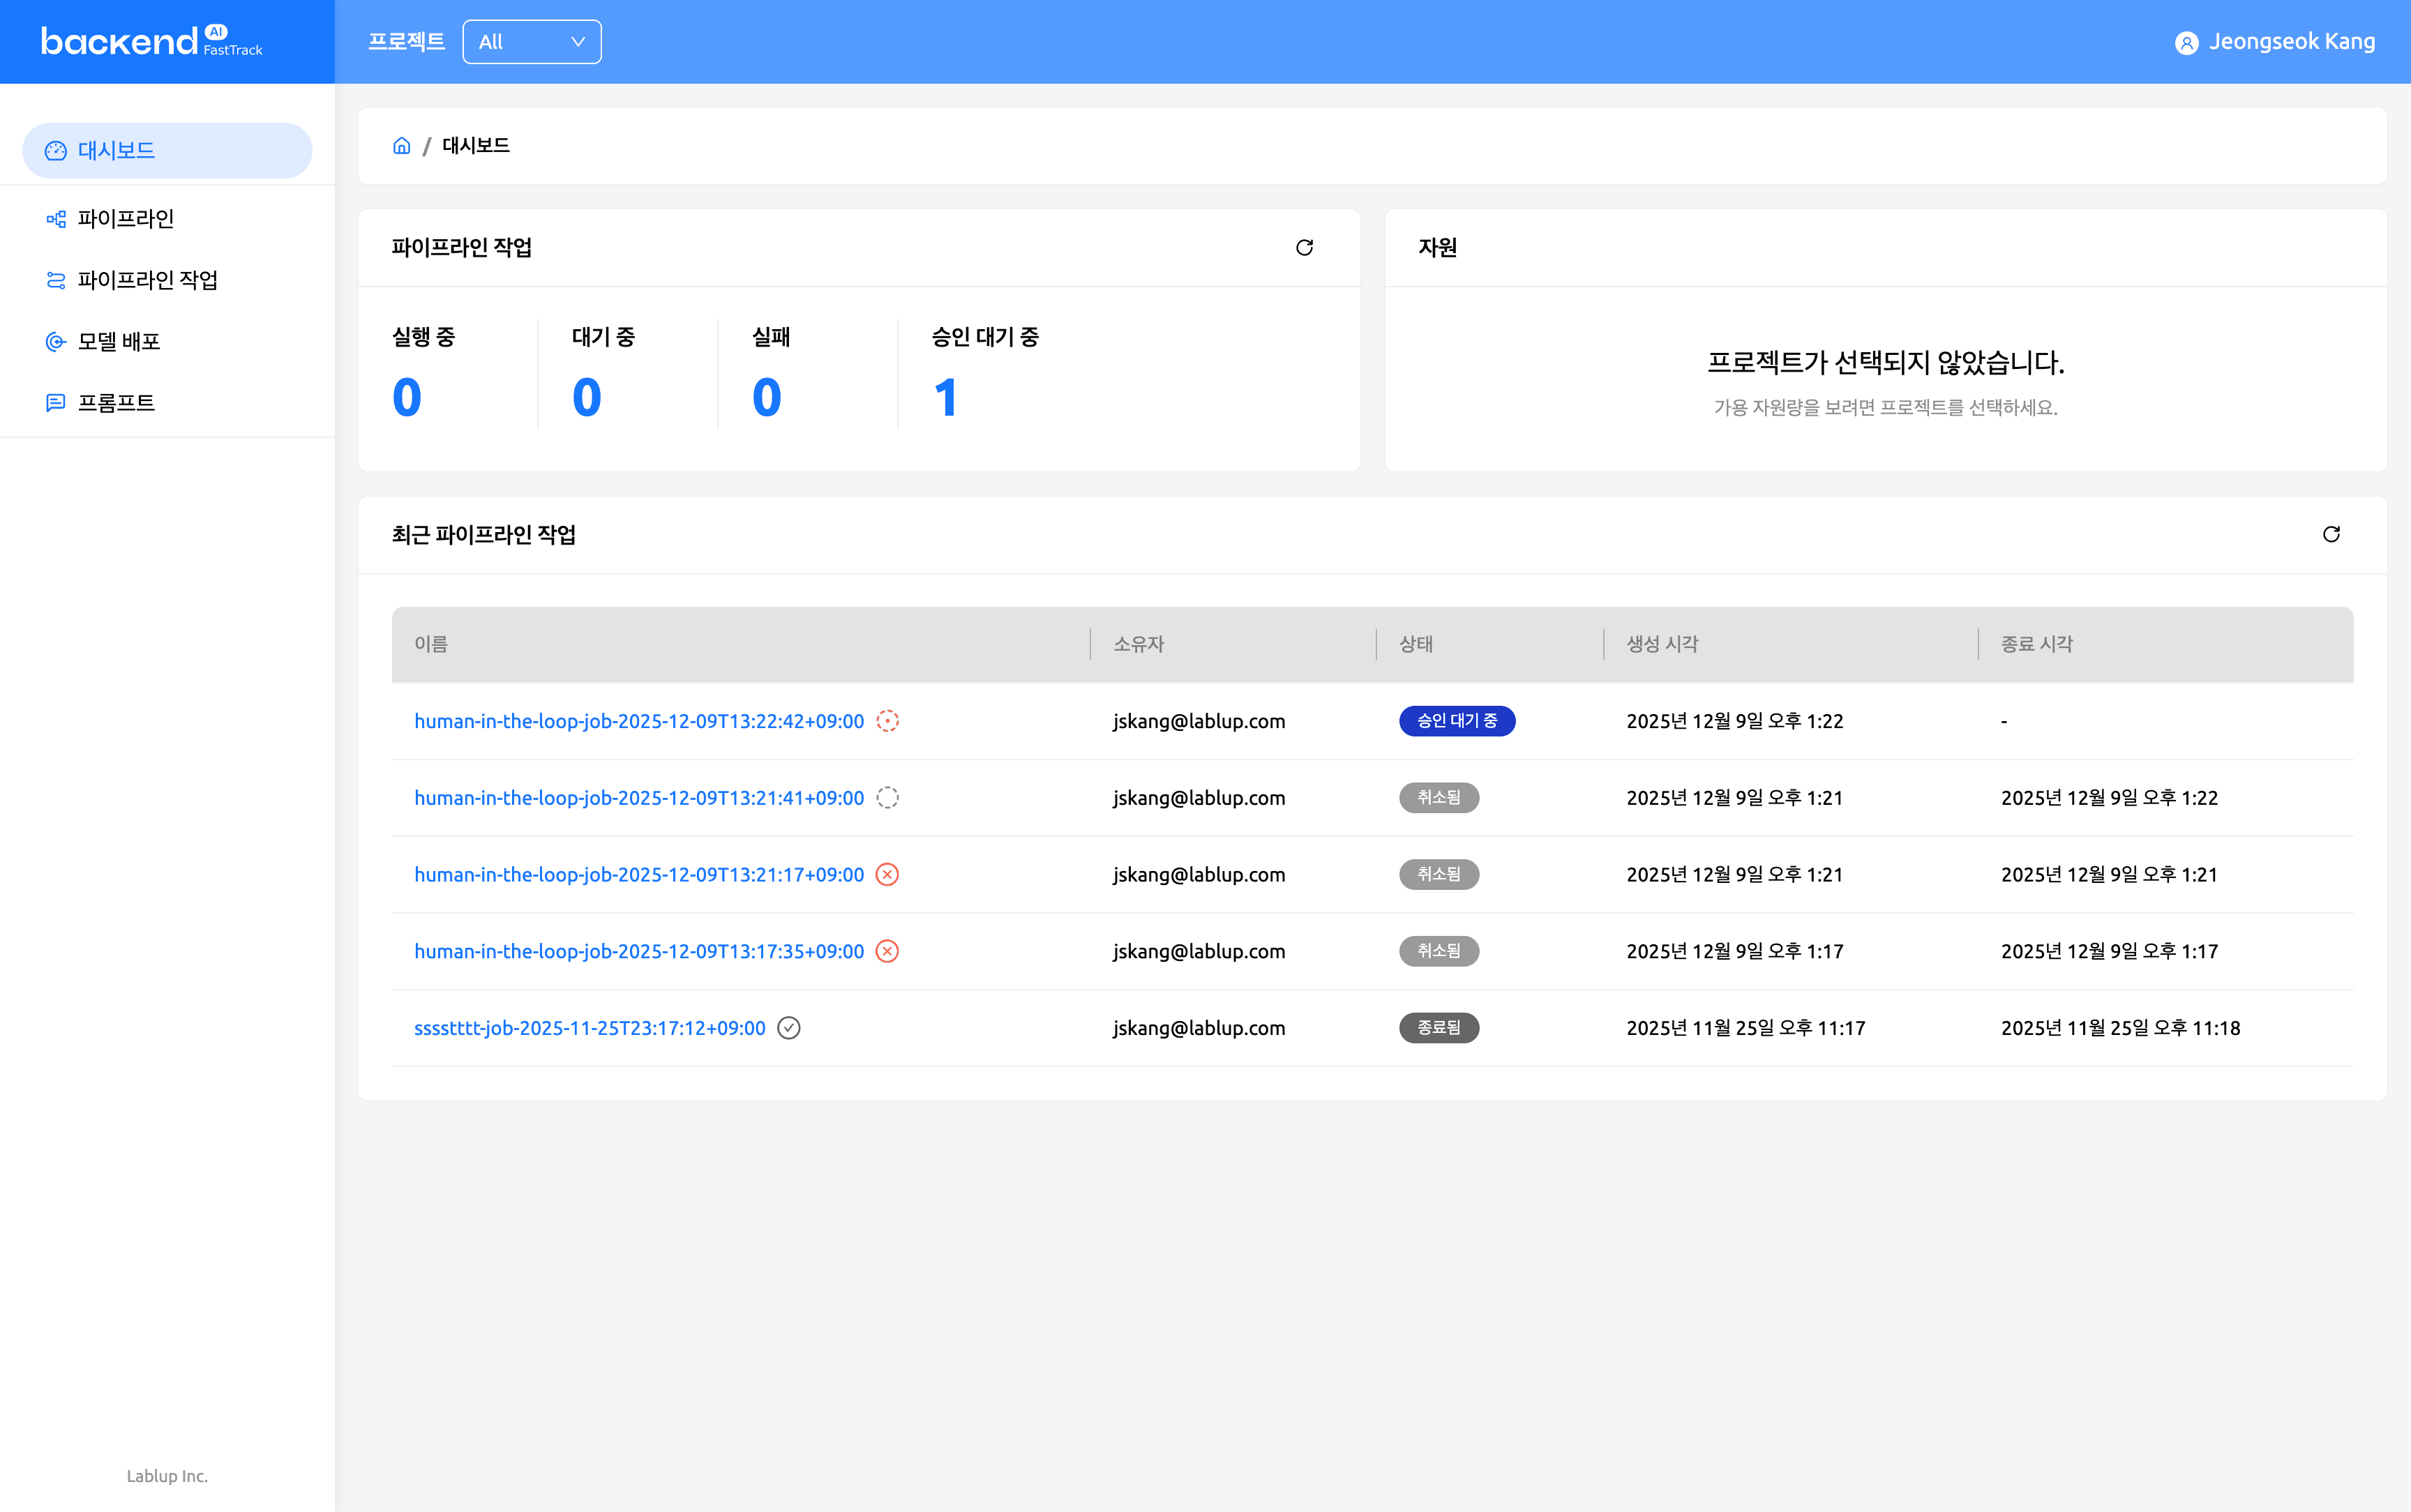Viewport: 2411px width, 1512px height.
Task: Click the home breadcrumb icon
Action: 402,145
